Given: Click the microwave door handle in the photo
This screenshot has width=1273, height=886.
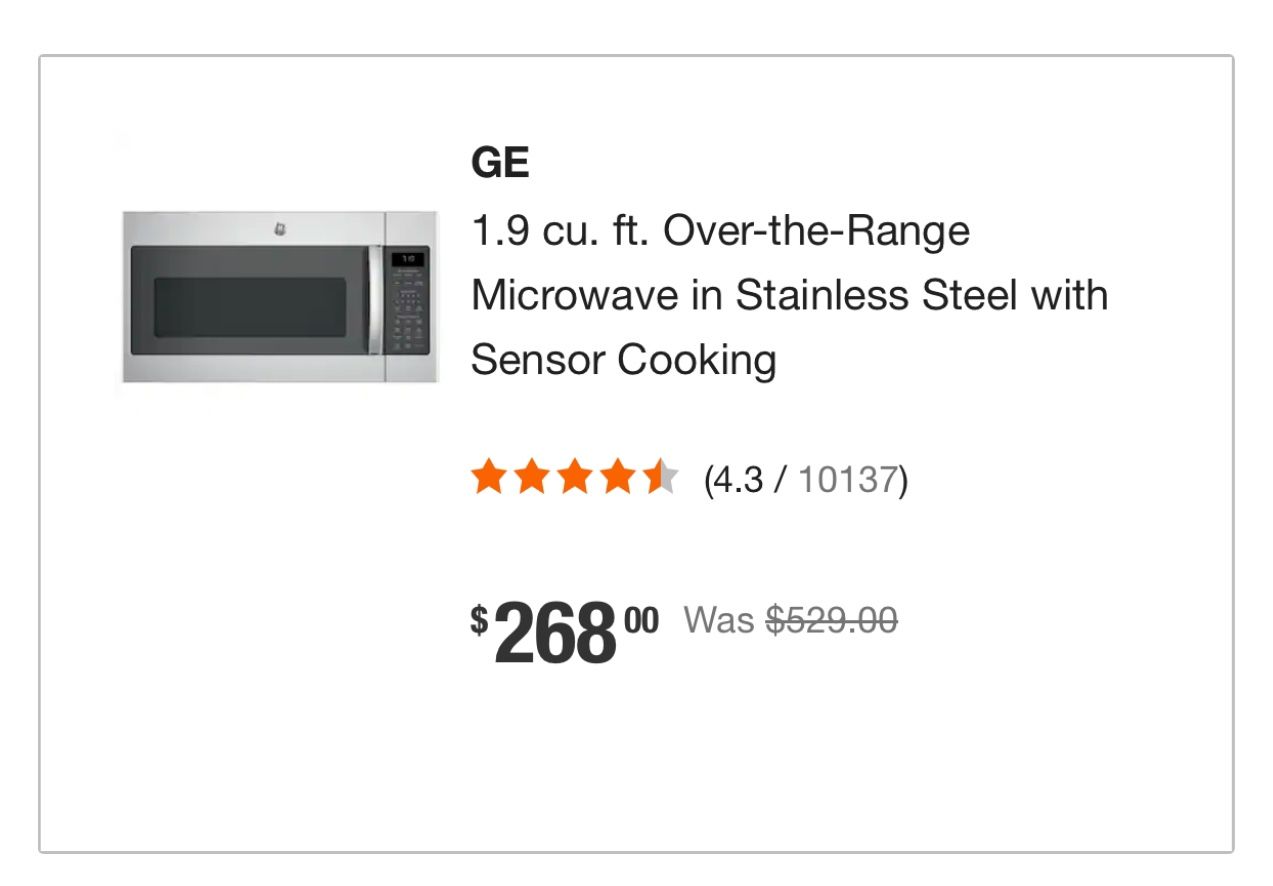Looking at the screenshot, I should click(375, 299).
